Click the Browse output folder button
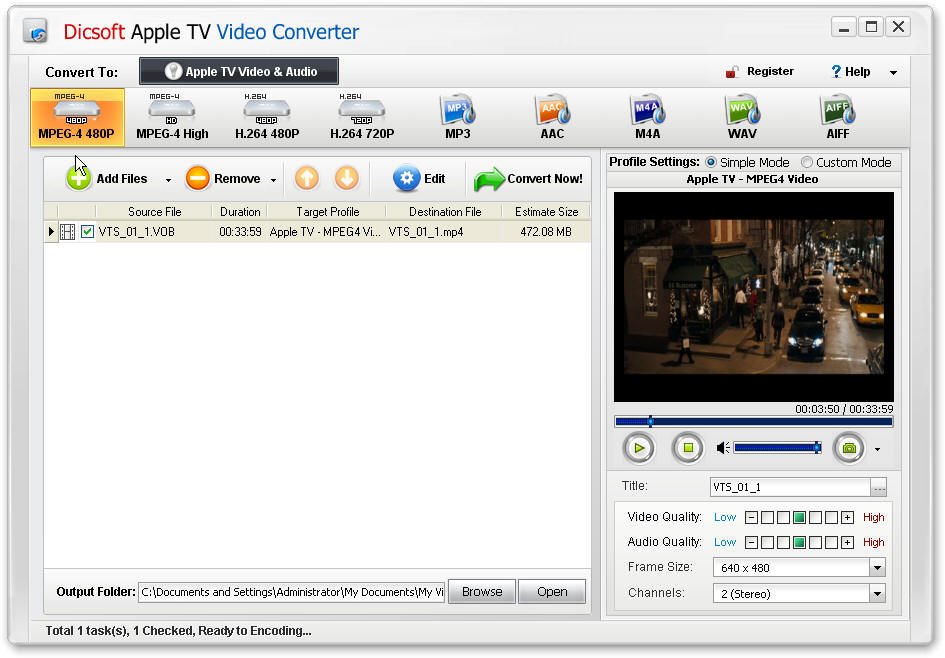Image resolution: width=945 pixels, height=658 pixels. (x=482, y=592)
